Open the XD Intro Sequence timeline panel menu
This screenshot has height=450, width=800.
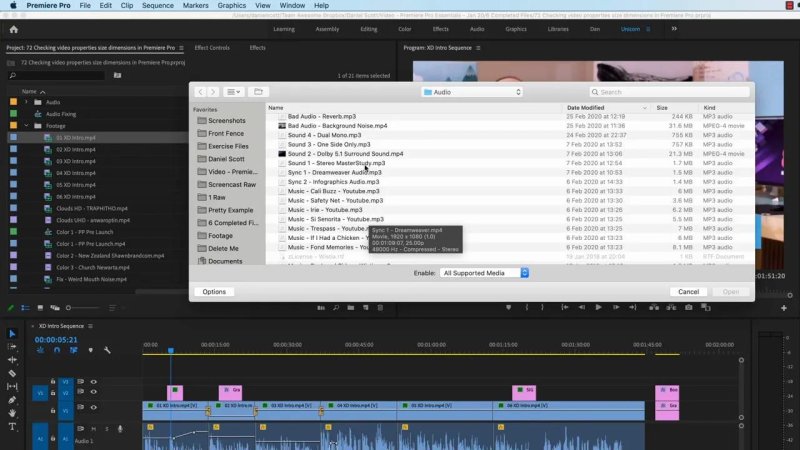pos(90,326)
